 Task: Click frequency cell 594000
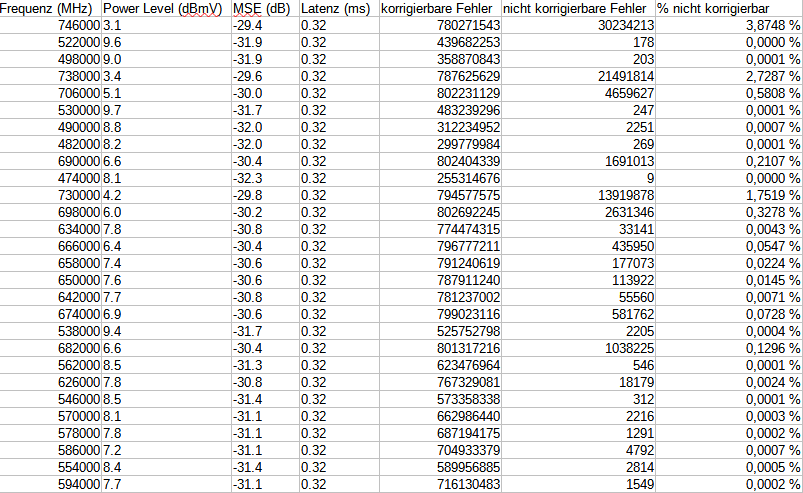tap(51, 484)
